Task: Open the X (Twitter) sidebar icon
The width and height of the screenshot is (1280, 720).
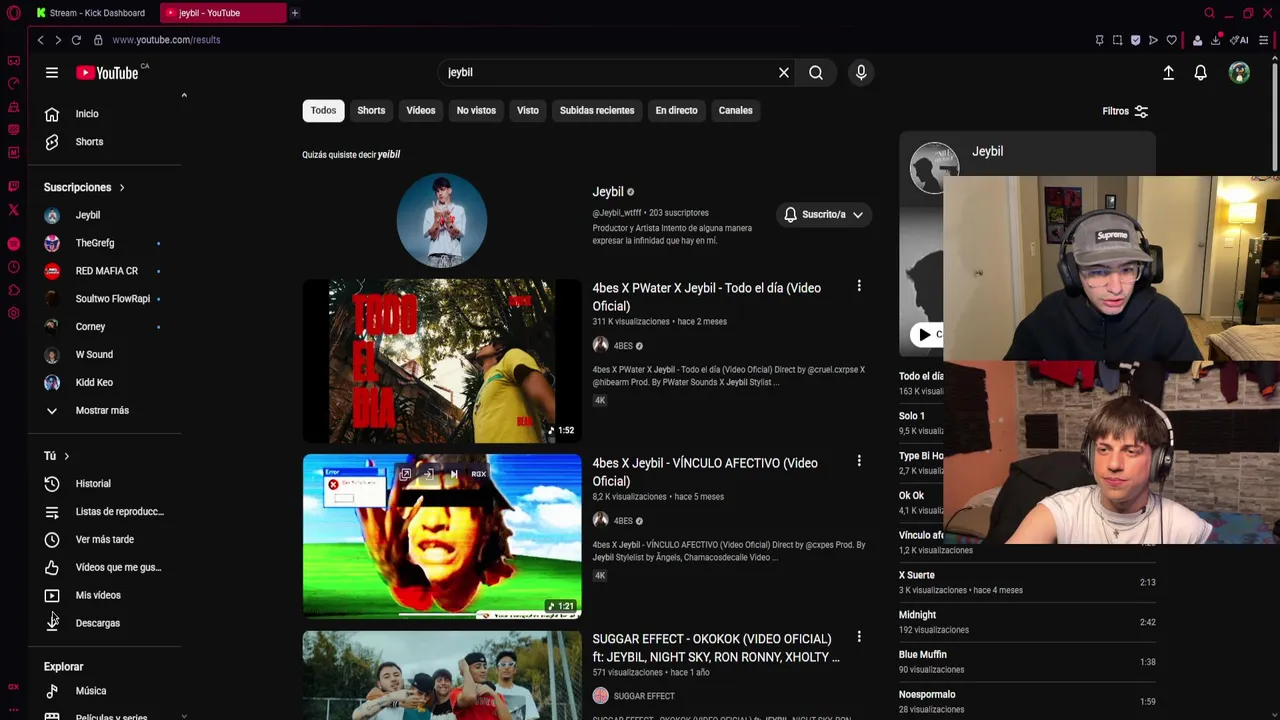Action: 13,210
